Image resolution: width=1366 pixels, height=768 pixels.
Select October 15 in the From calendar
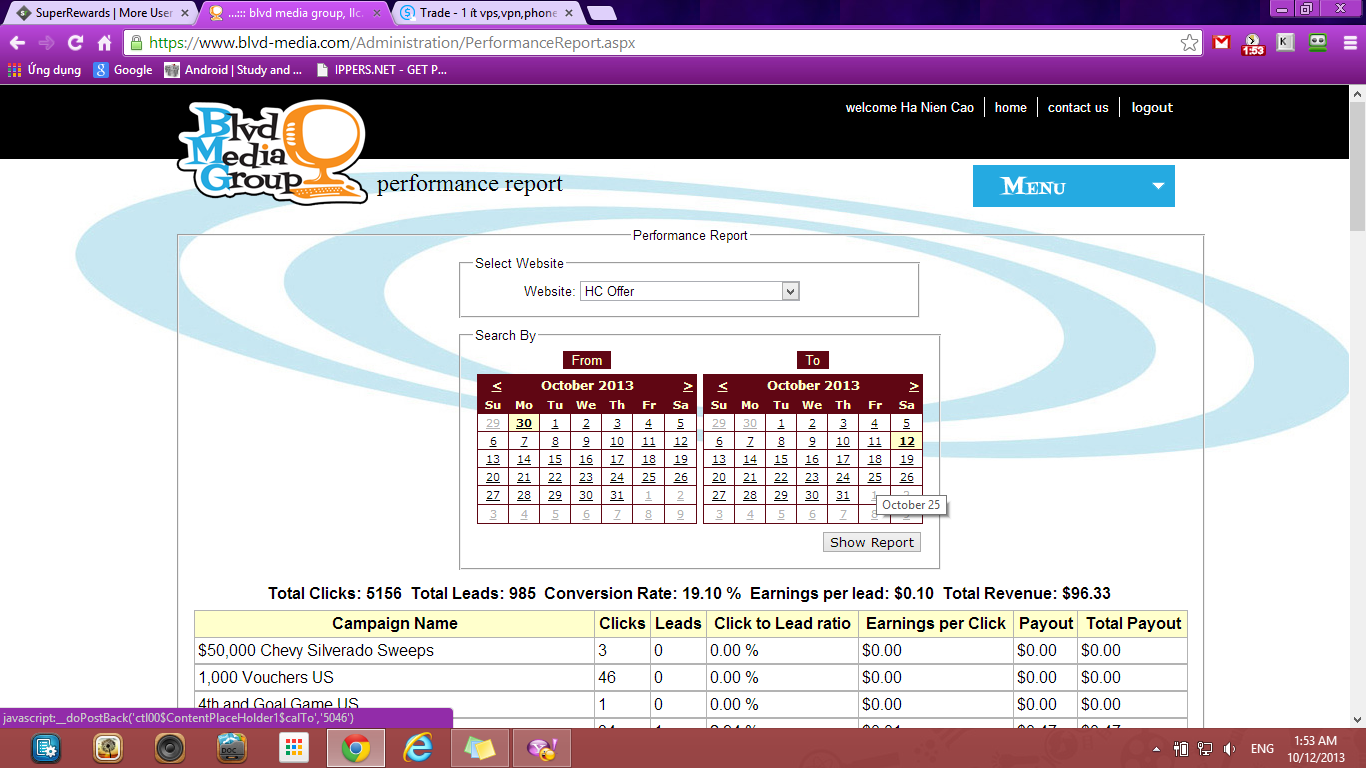555,459
